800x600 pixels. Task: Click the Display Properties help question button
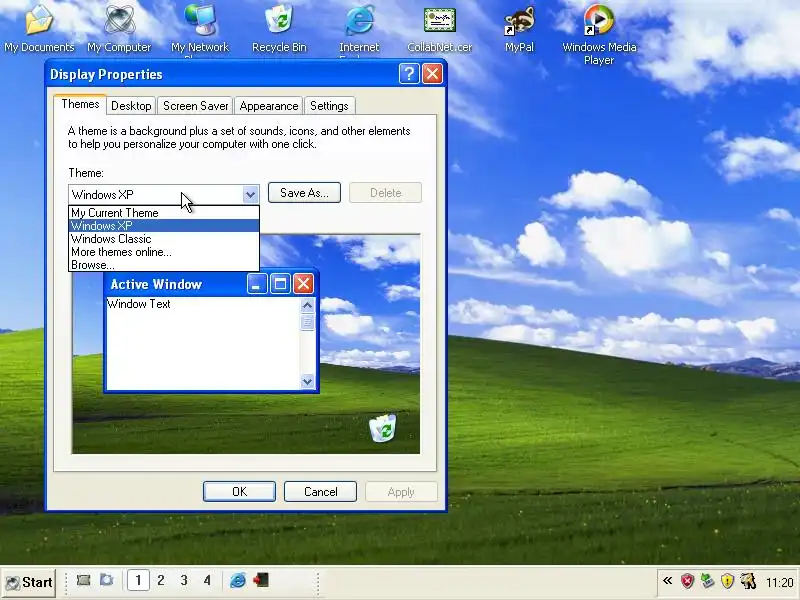coord(409,74)
